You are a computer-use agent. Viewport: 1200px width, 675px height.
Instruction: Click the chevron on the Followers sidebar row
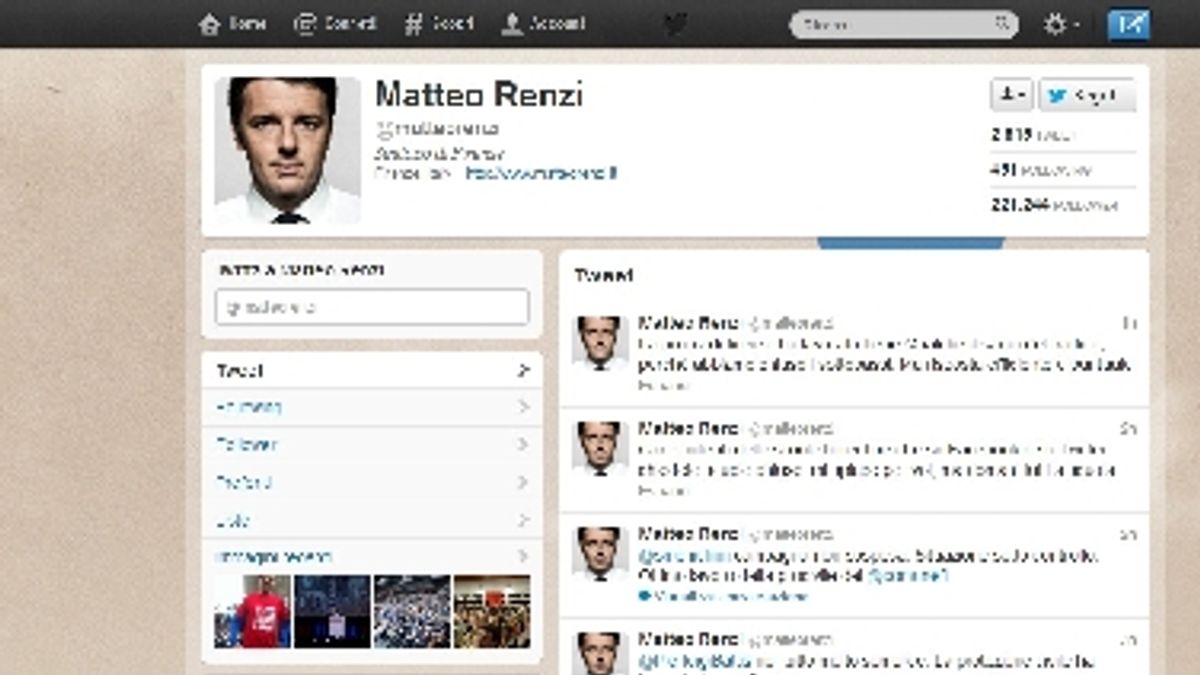click(523, 445)
